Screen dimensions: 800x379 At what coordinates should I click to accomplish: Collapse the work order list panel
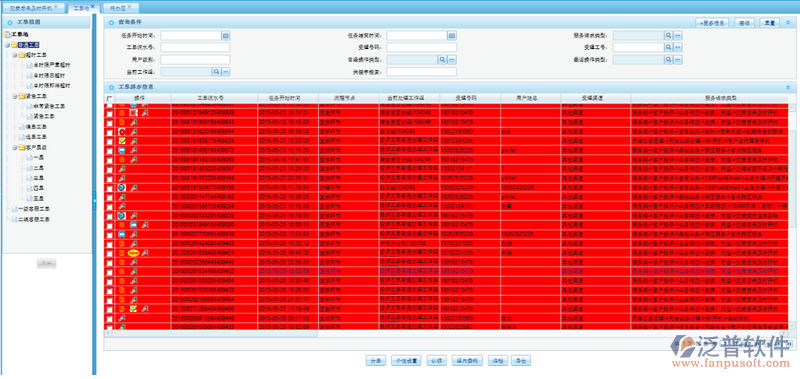pyautogui.click(x=788, y=87)
